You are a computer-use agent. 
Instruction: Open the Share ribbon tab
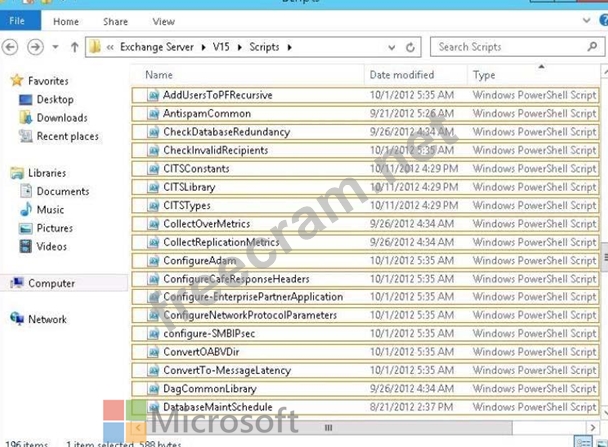click(115, 22)
